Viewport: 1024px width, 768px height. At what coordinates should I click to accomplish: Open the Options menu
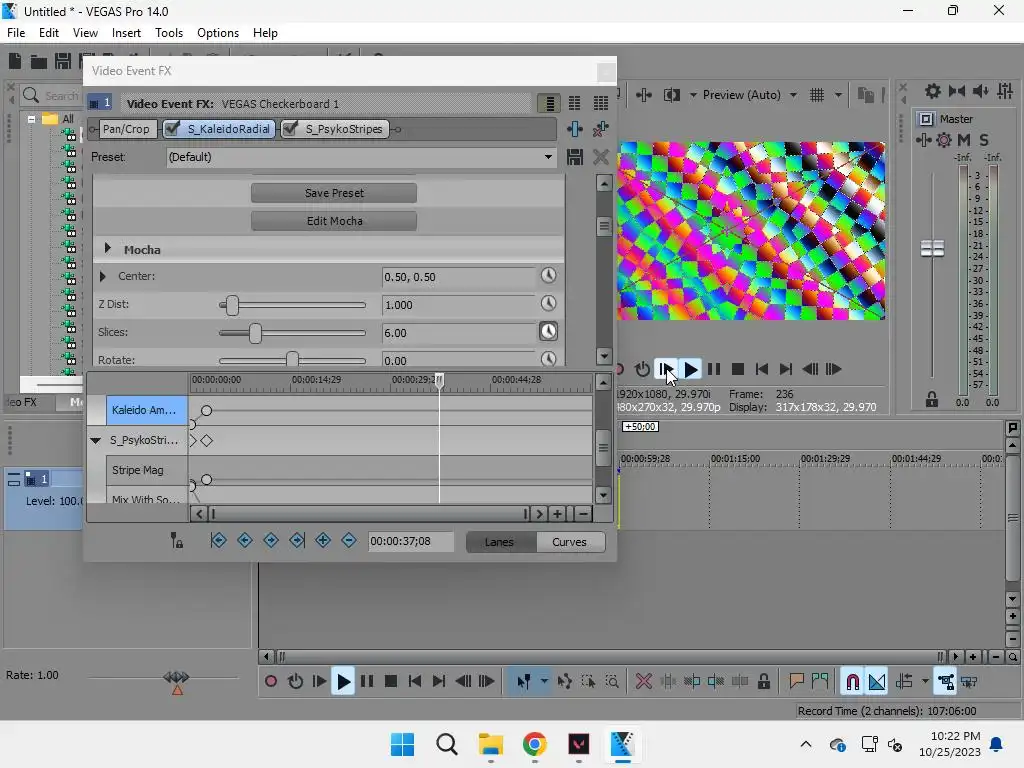coord(218,33)
